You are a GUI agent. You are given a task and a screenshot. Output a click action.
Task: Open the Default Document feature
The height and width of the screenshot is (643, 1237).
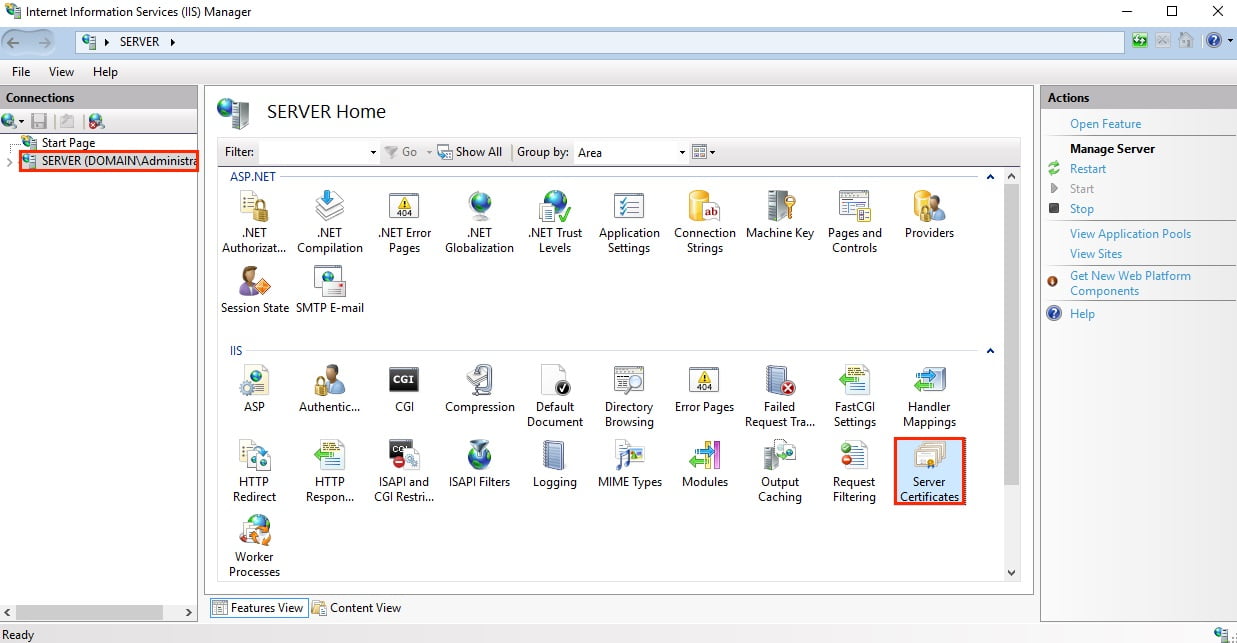(x=554, y=393)
